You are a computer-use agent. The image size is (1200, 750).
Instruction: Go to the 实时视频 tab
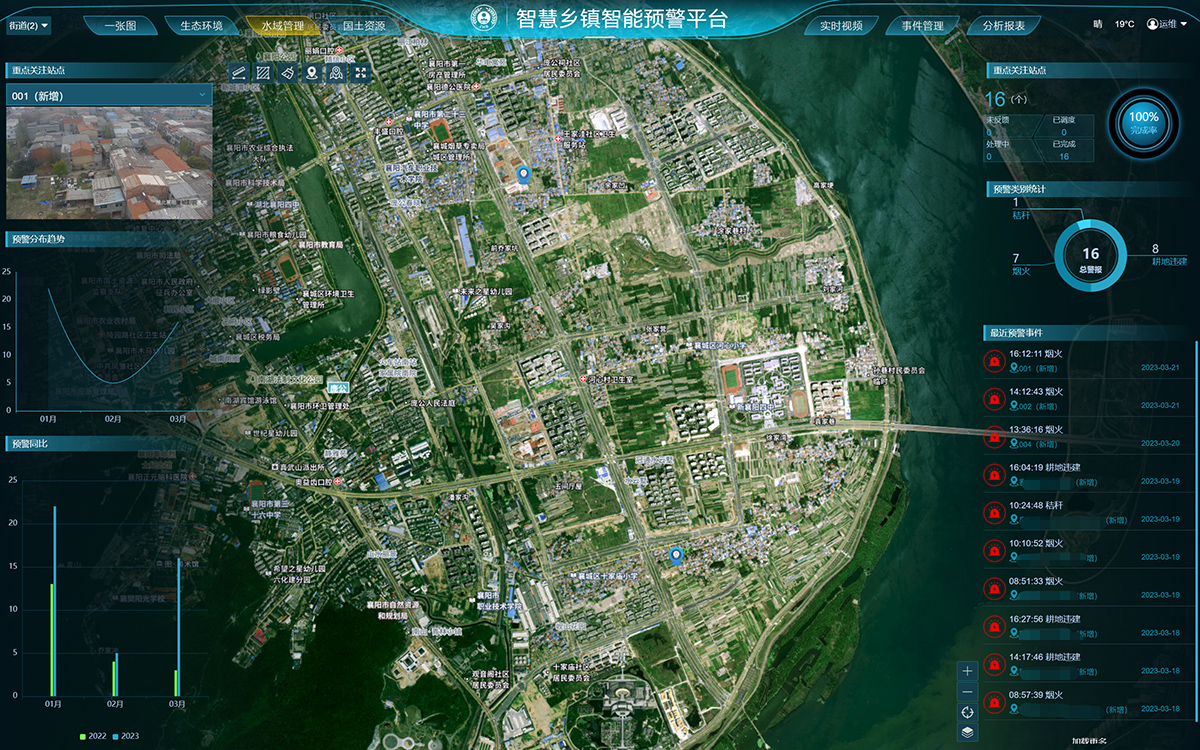842,26
